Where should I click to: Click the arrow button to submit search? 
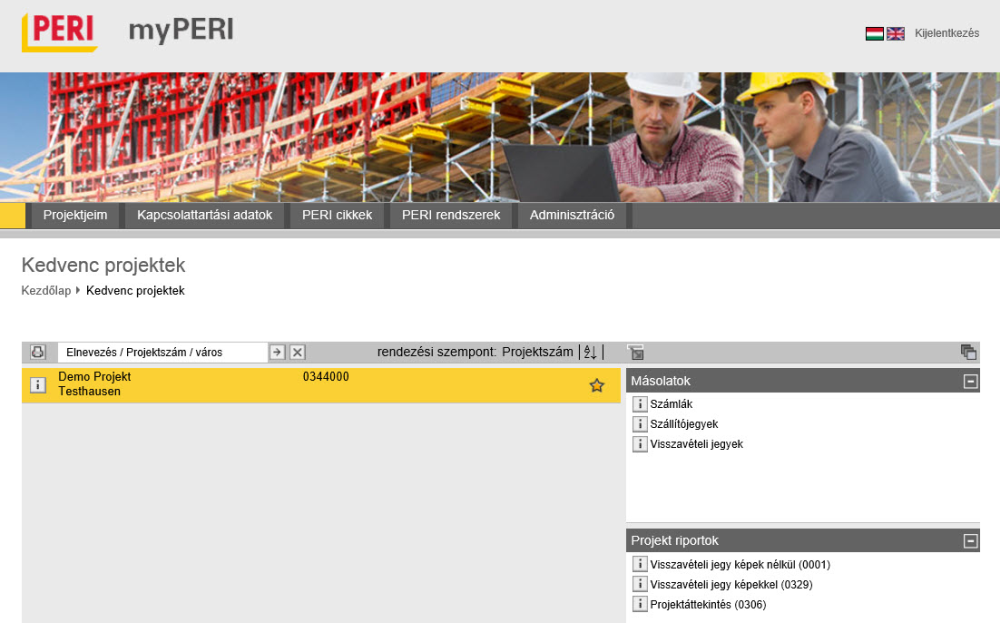[277, 352]
